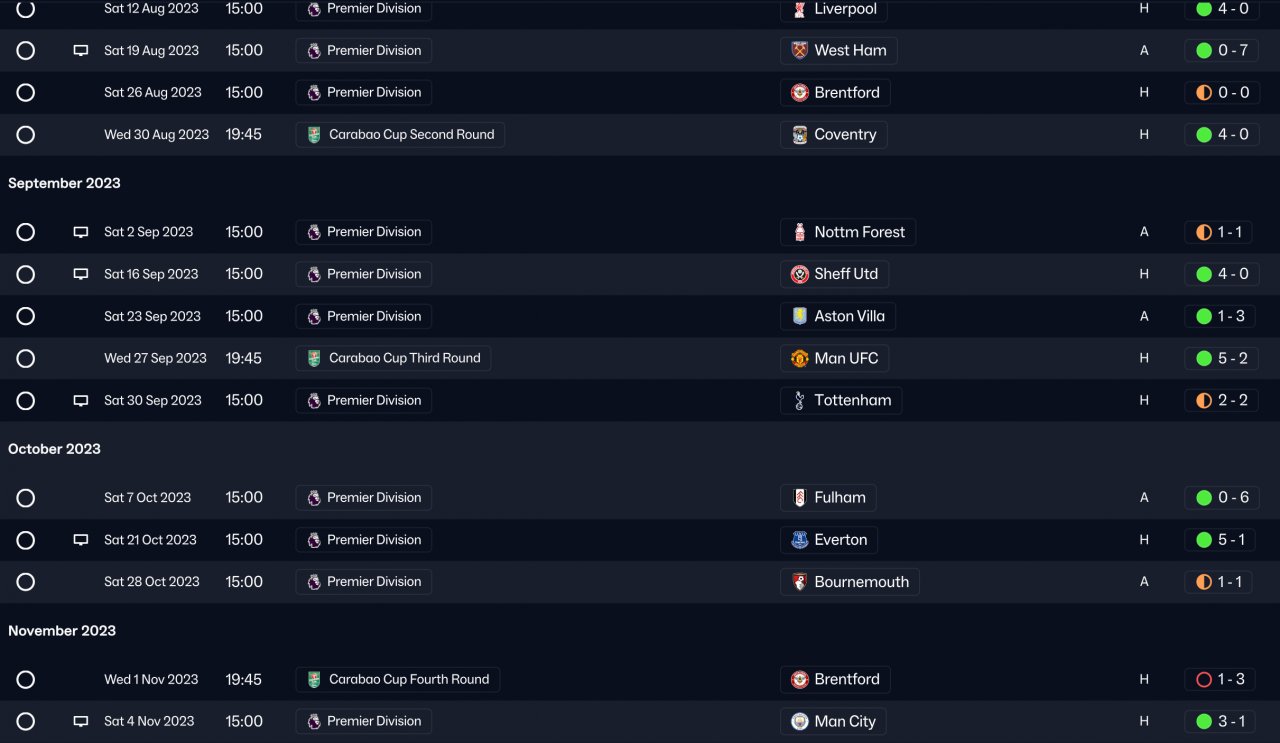The height and width of the screenshot is (743, 1280).
Task: Click the Fulham club crest icon
Action: coord(799,497)
